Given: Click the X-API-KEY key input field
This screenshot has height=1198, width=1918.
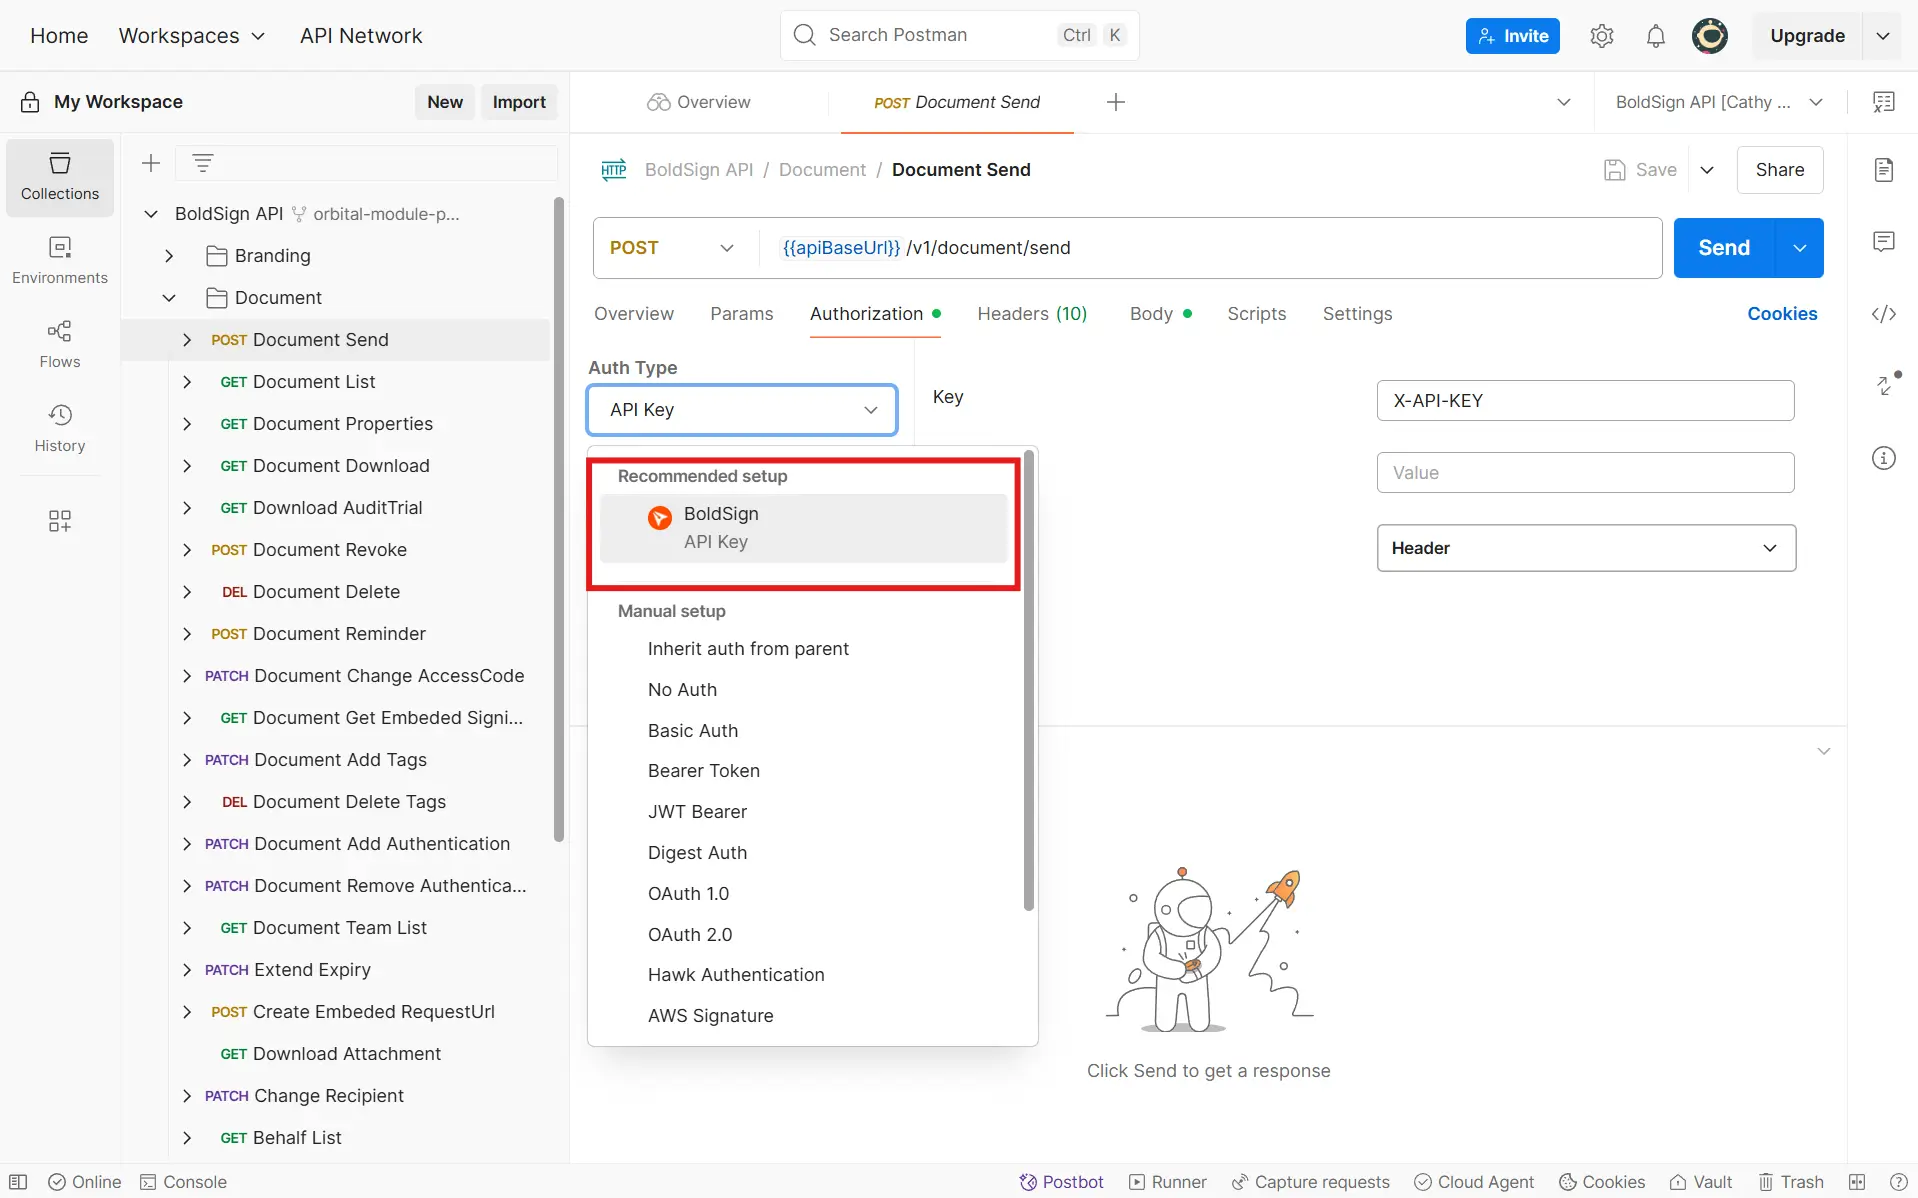Looking at the screenshot, I should pyautogui.click(x=1585, y=401).
